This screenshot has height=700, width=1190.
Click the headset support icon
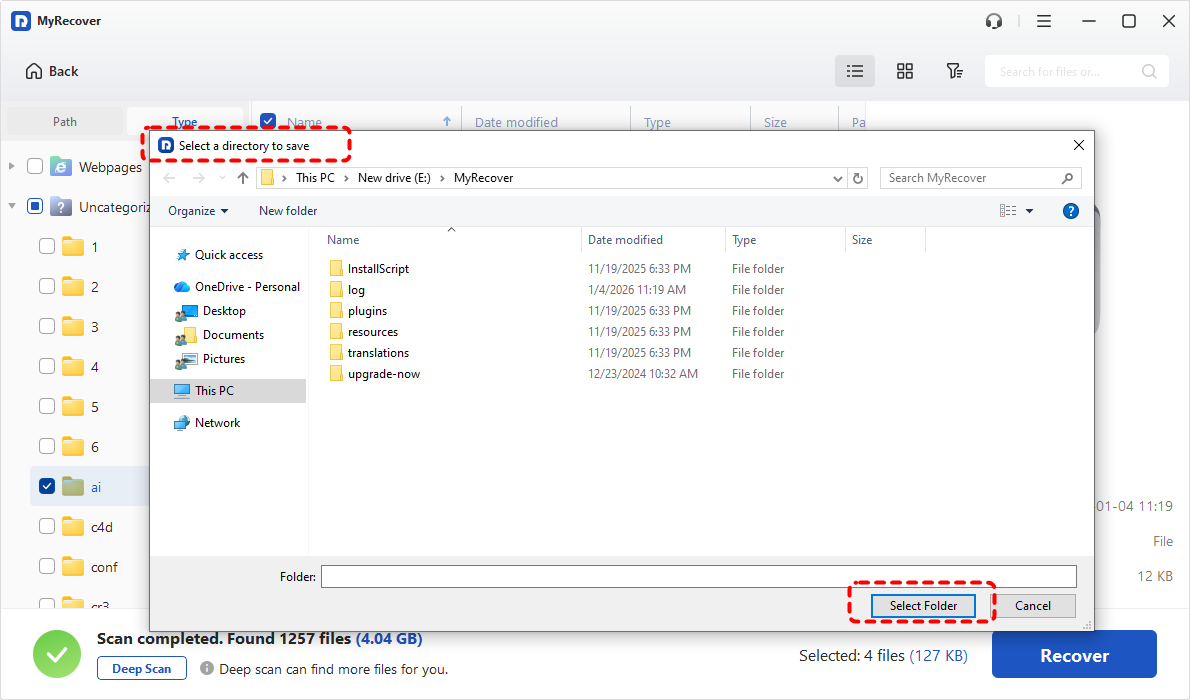(993, 21)
